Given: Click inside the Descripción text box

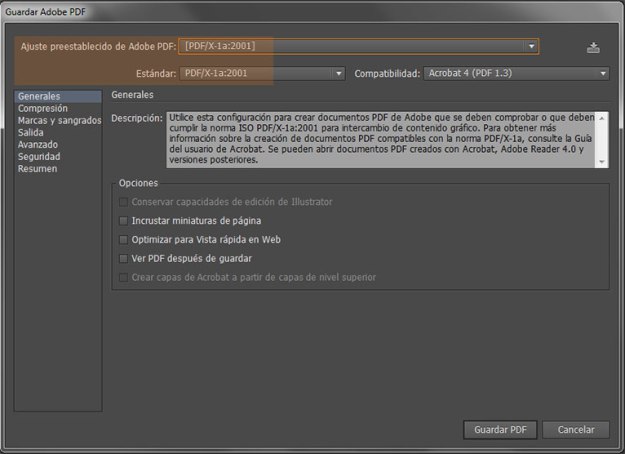Looking at the screenshot, I should tap(381, 139).
